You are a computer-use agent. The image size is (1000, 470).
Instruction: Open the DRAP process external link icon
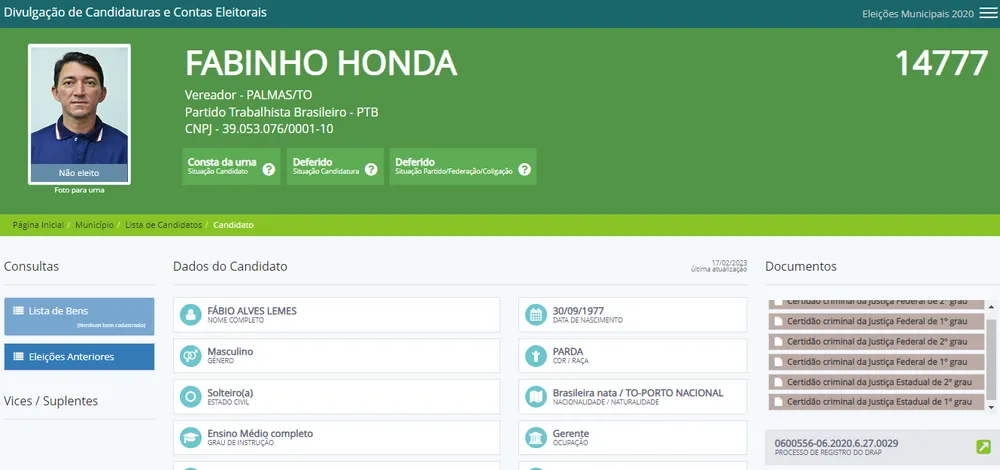pos(983,446)
